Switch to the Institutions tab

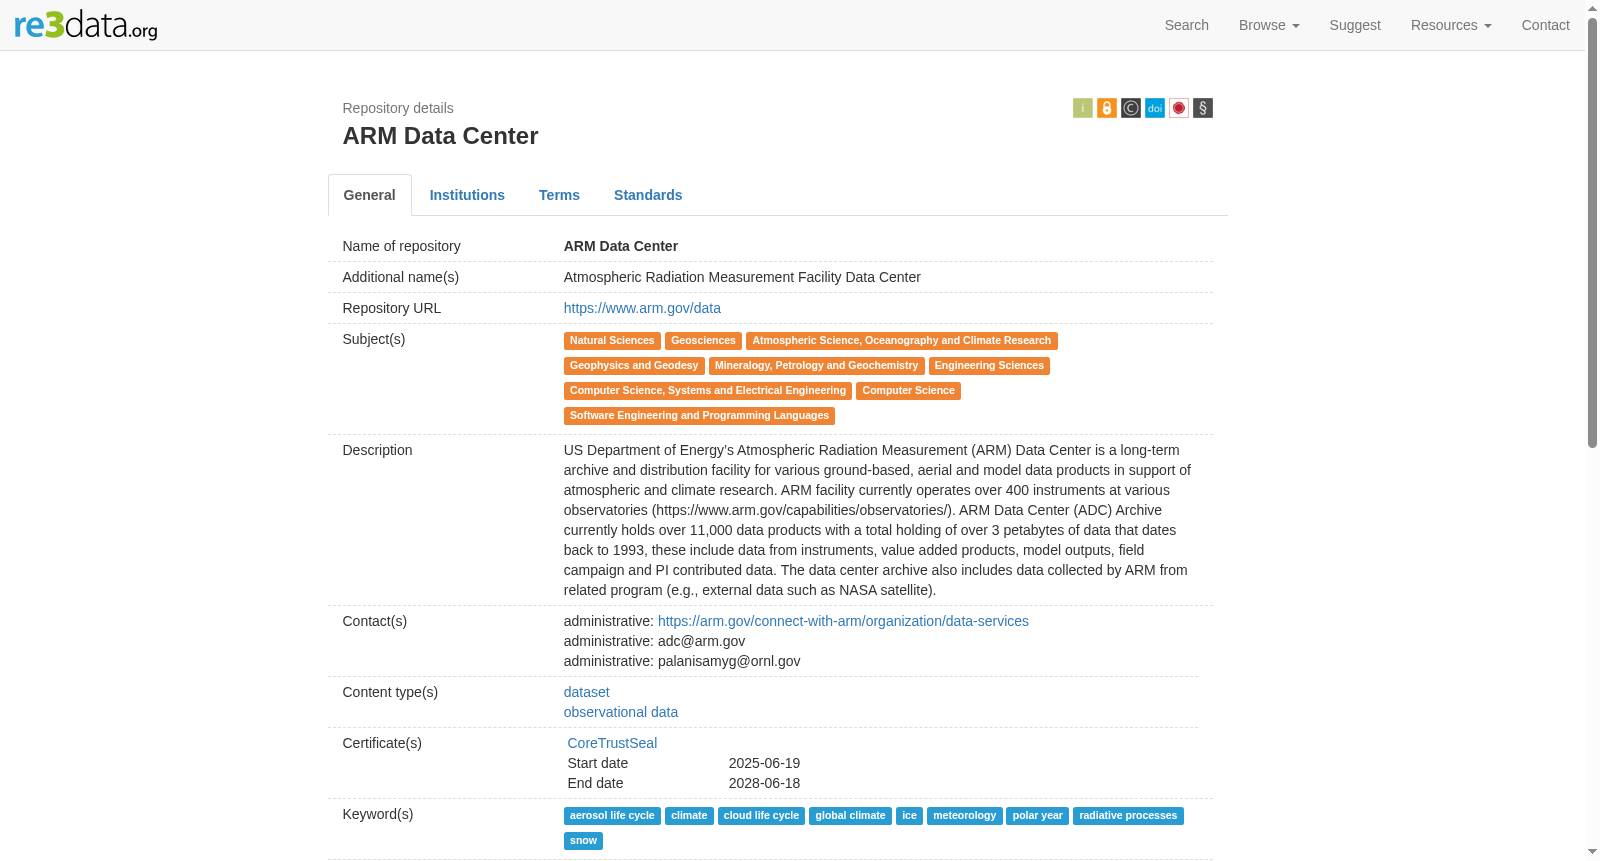tap(467, 195)
